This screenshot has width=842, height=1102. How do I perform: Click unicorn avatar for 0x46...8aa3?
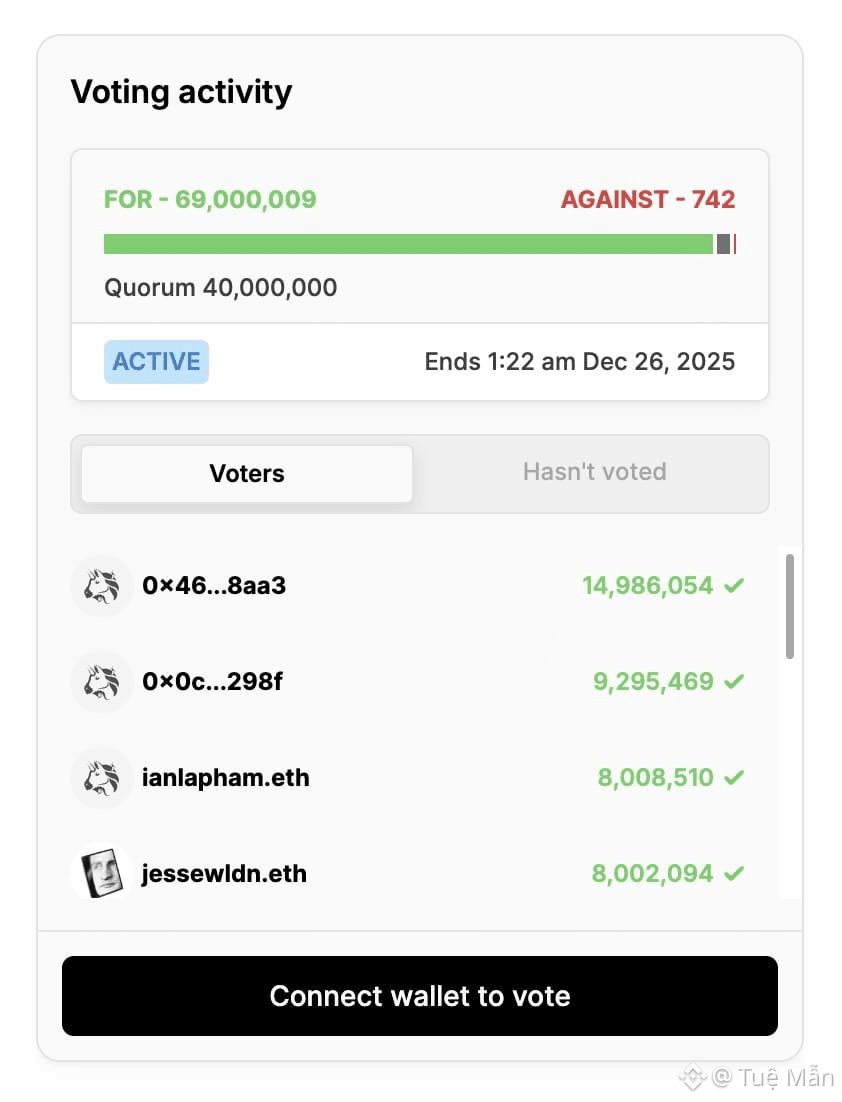click(x=102, y=586)
